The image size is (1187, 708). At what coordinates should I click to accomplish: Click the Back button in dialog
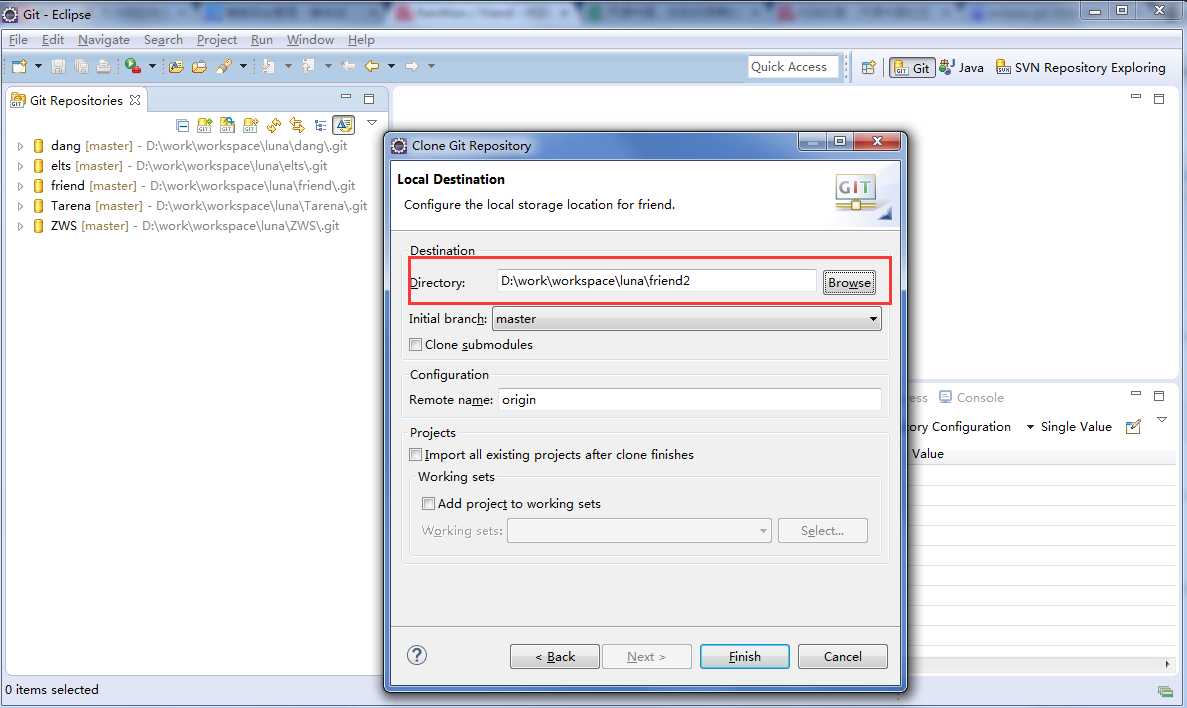coord(555,657)
